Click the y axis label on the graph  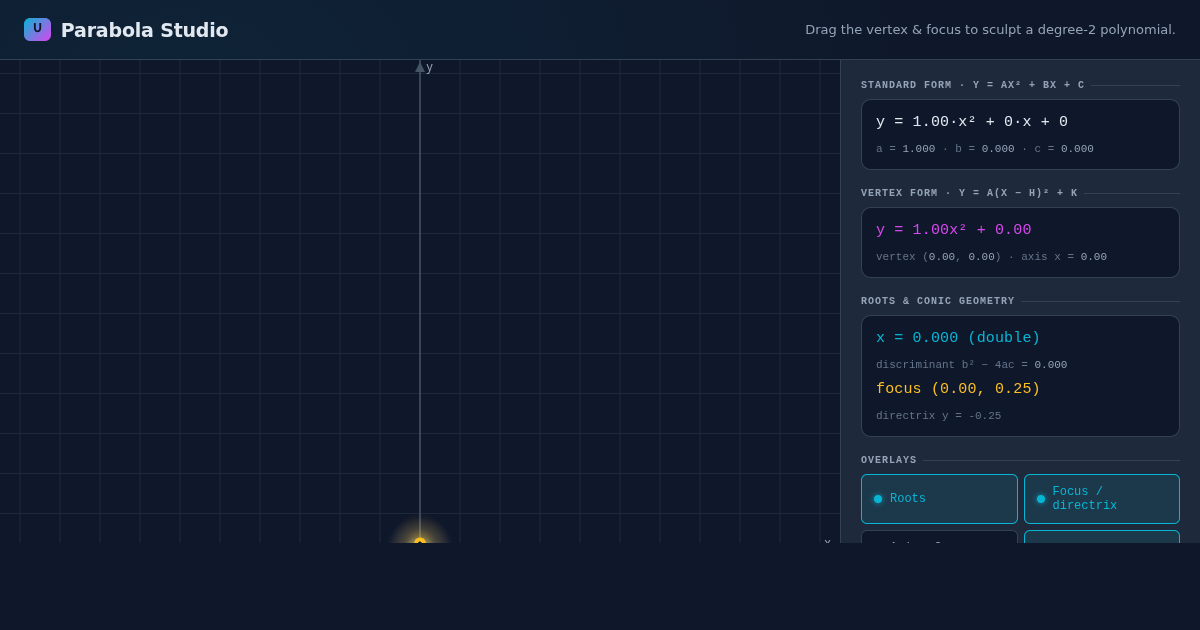click(430, 68)
